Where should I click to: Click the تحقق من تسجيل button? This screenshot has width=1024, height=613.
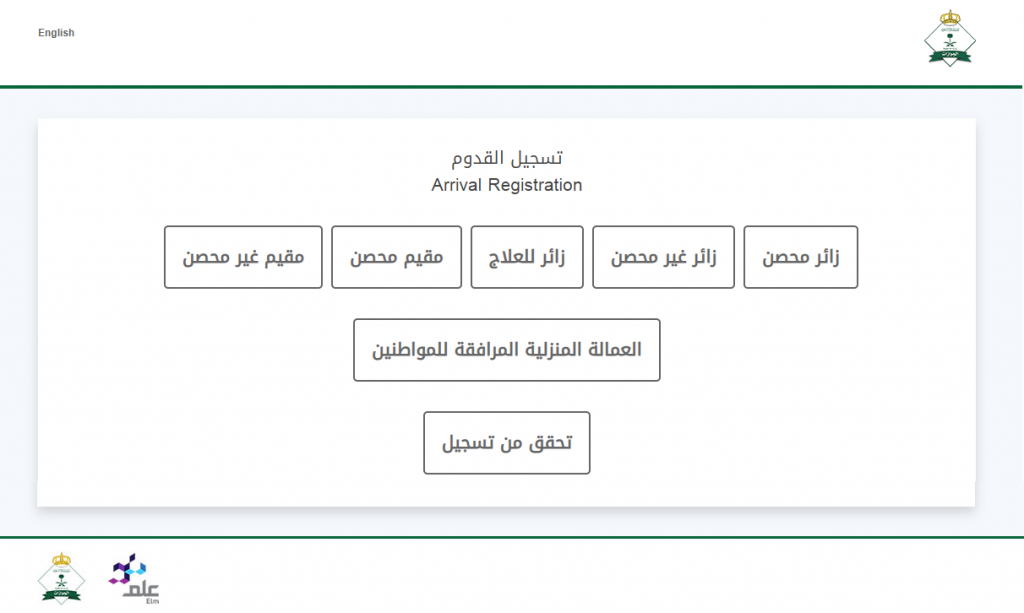click(507, 443)
